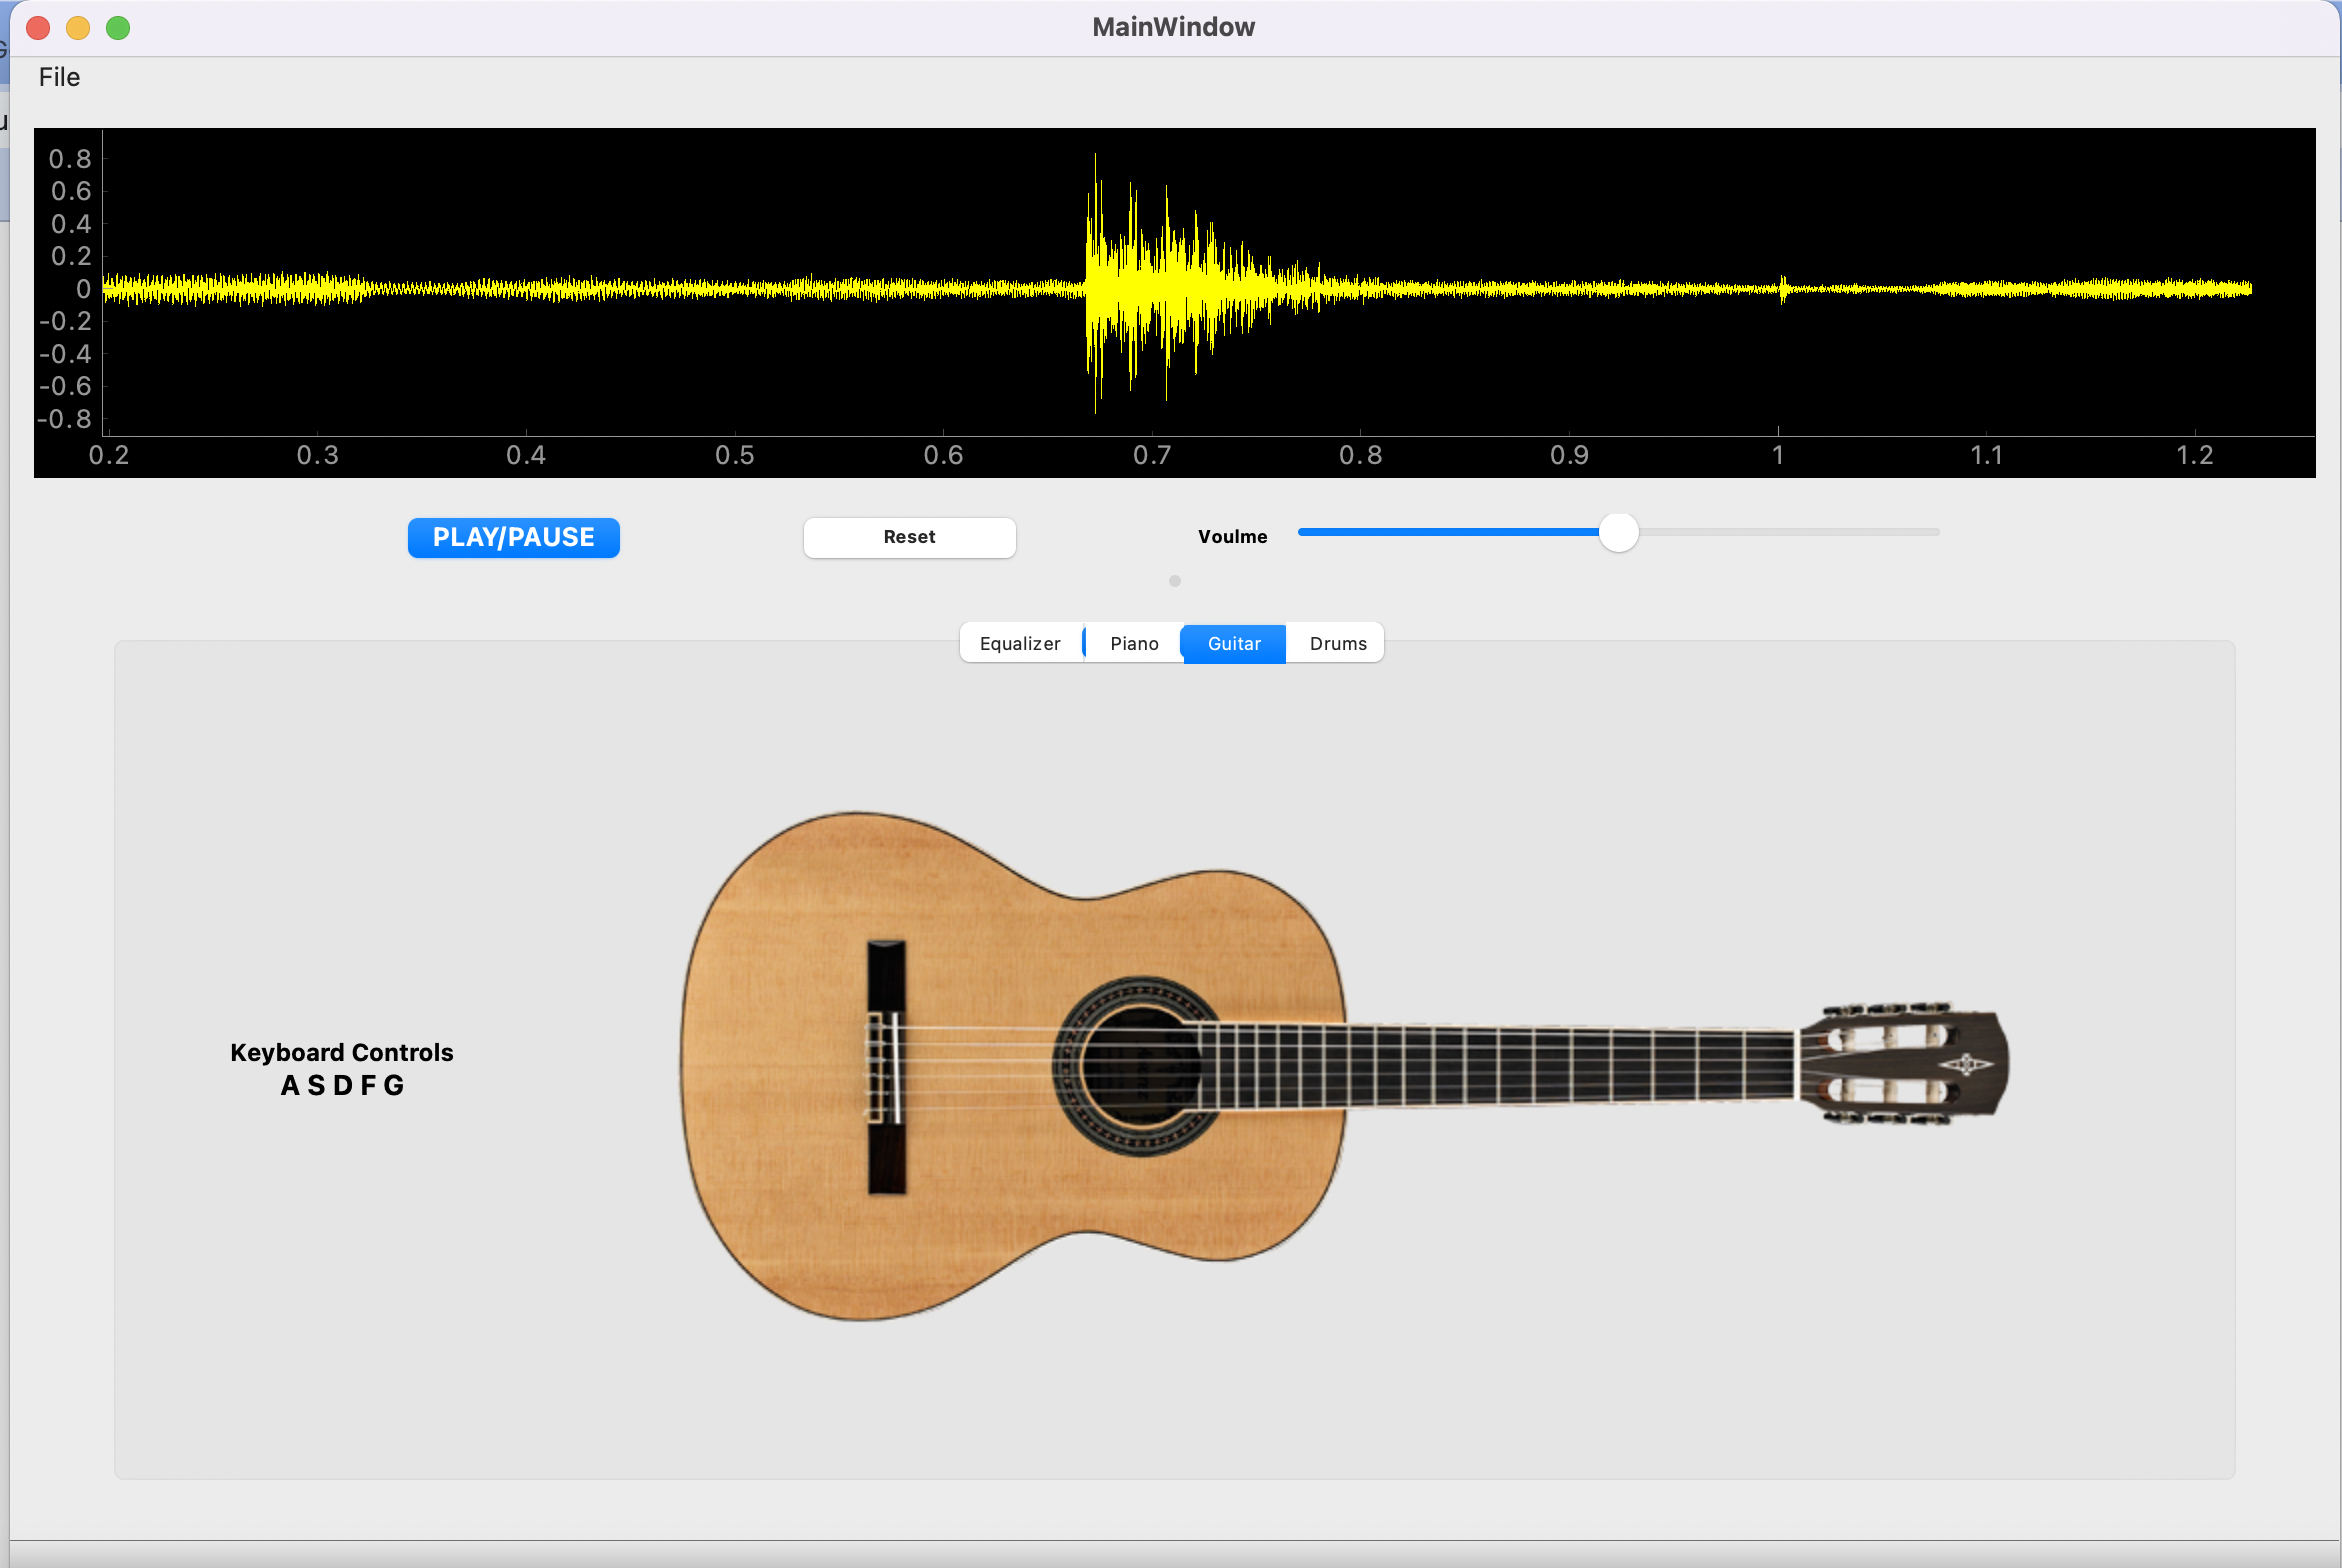Open the Piano tab
This screenshot has height=1568, width=2342.
pos(1133,643)
